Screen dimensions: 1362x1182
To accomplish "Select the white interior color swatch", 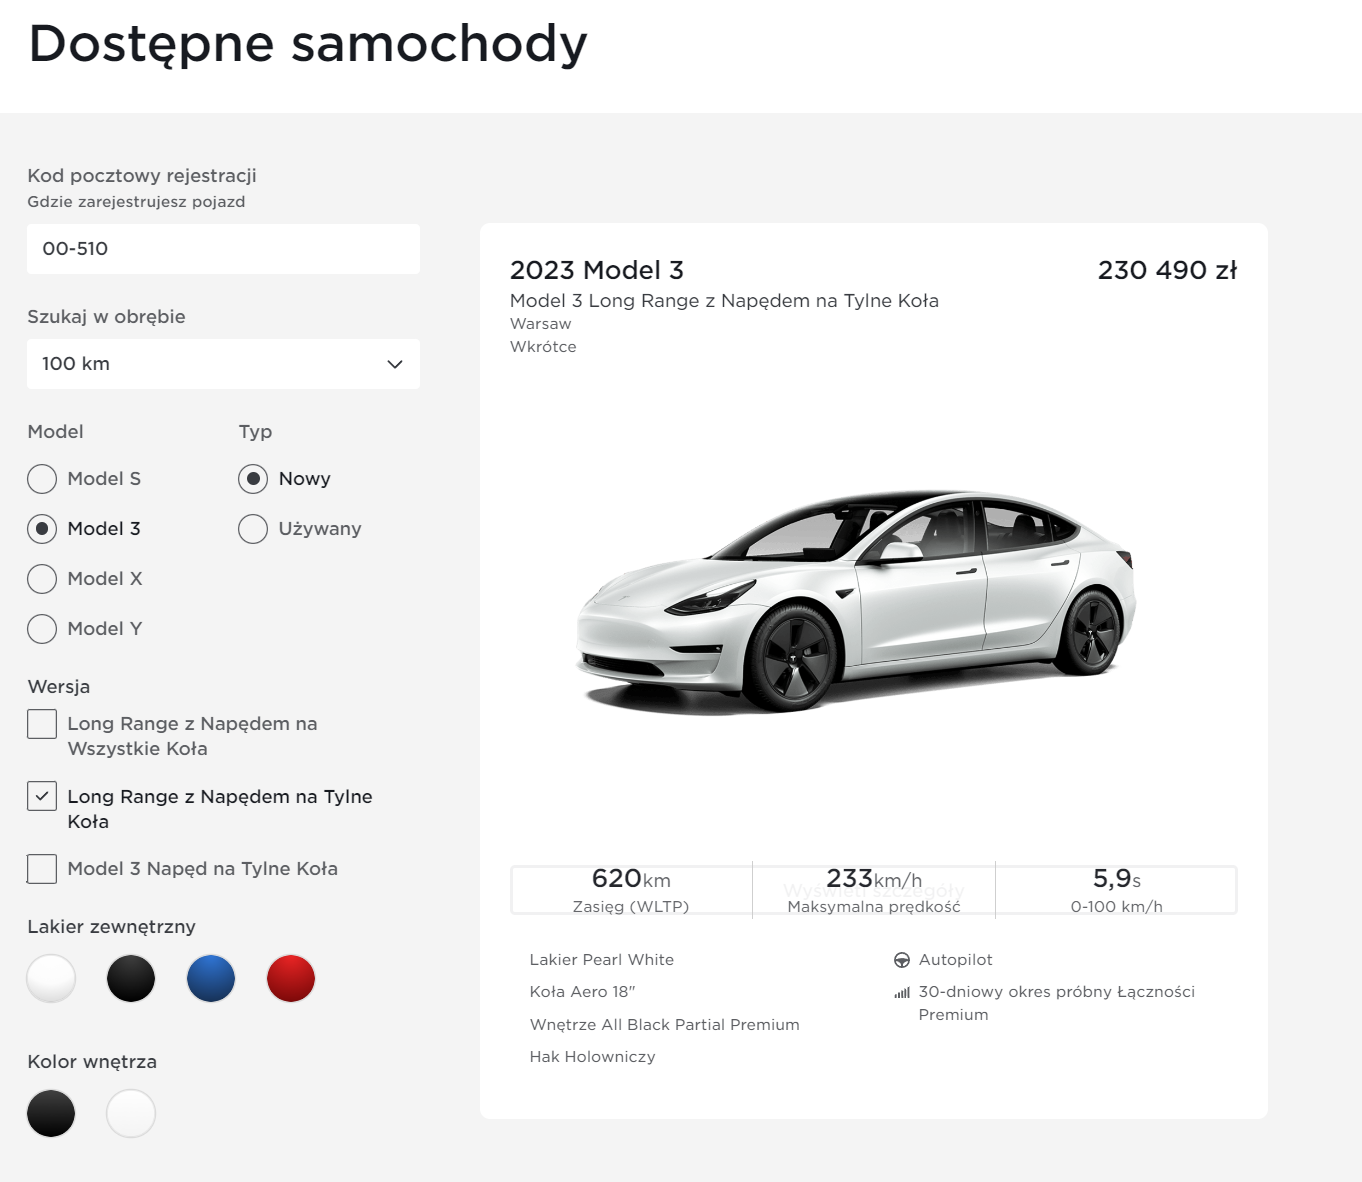I will coord(131,1114).
